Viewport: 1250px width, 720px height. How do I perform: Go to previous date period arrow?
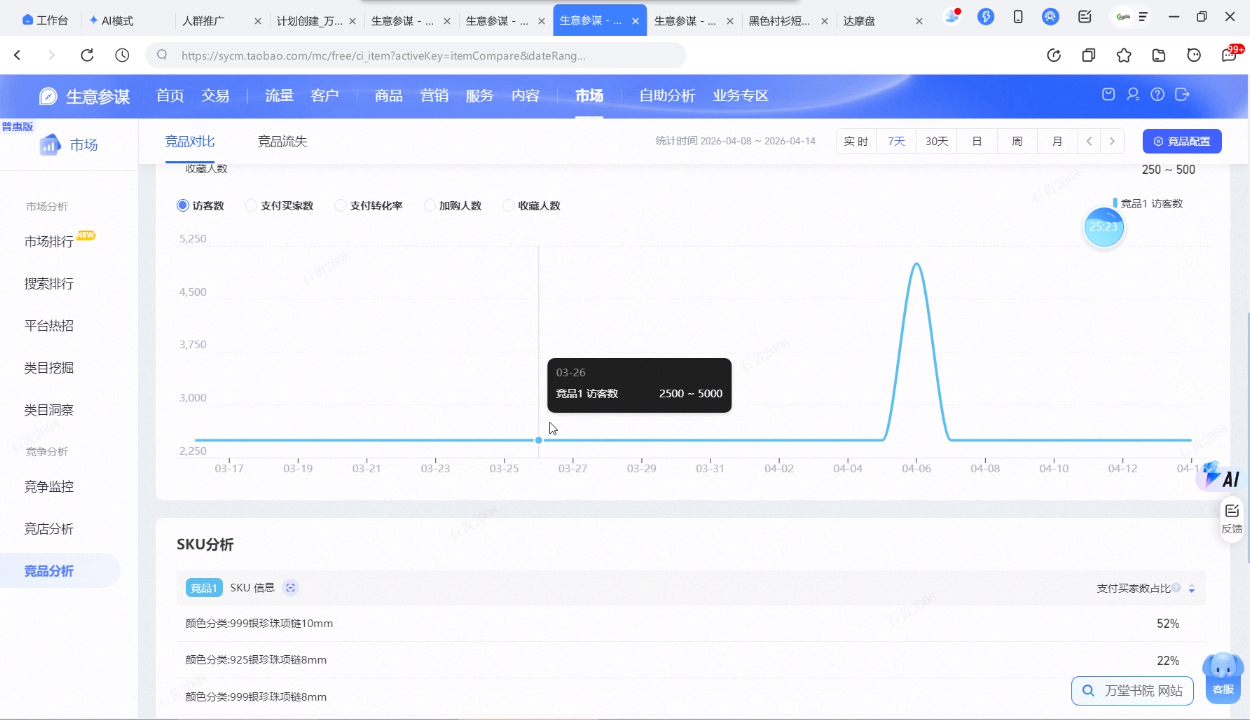coord(1089,141)
